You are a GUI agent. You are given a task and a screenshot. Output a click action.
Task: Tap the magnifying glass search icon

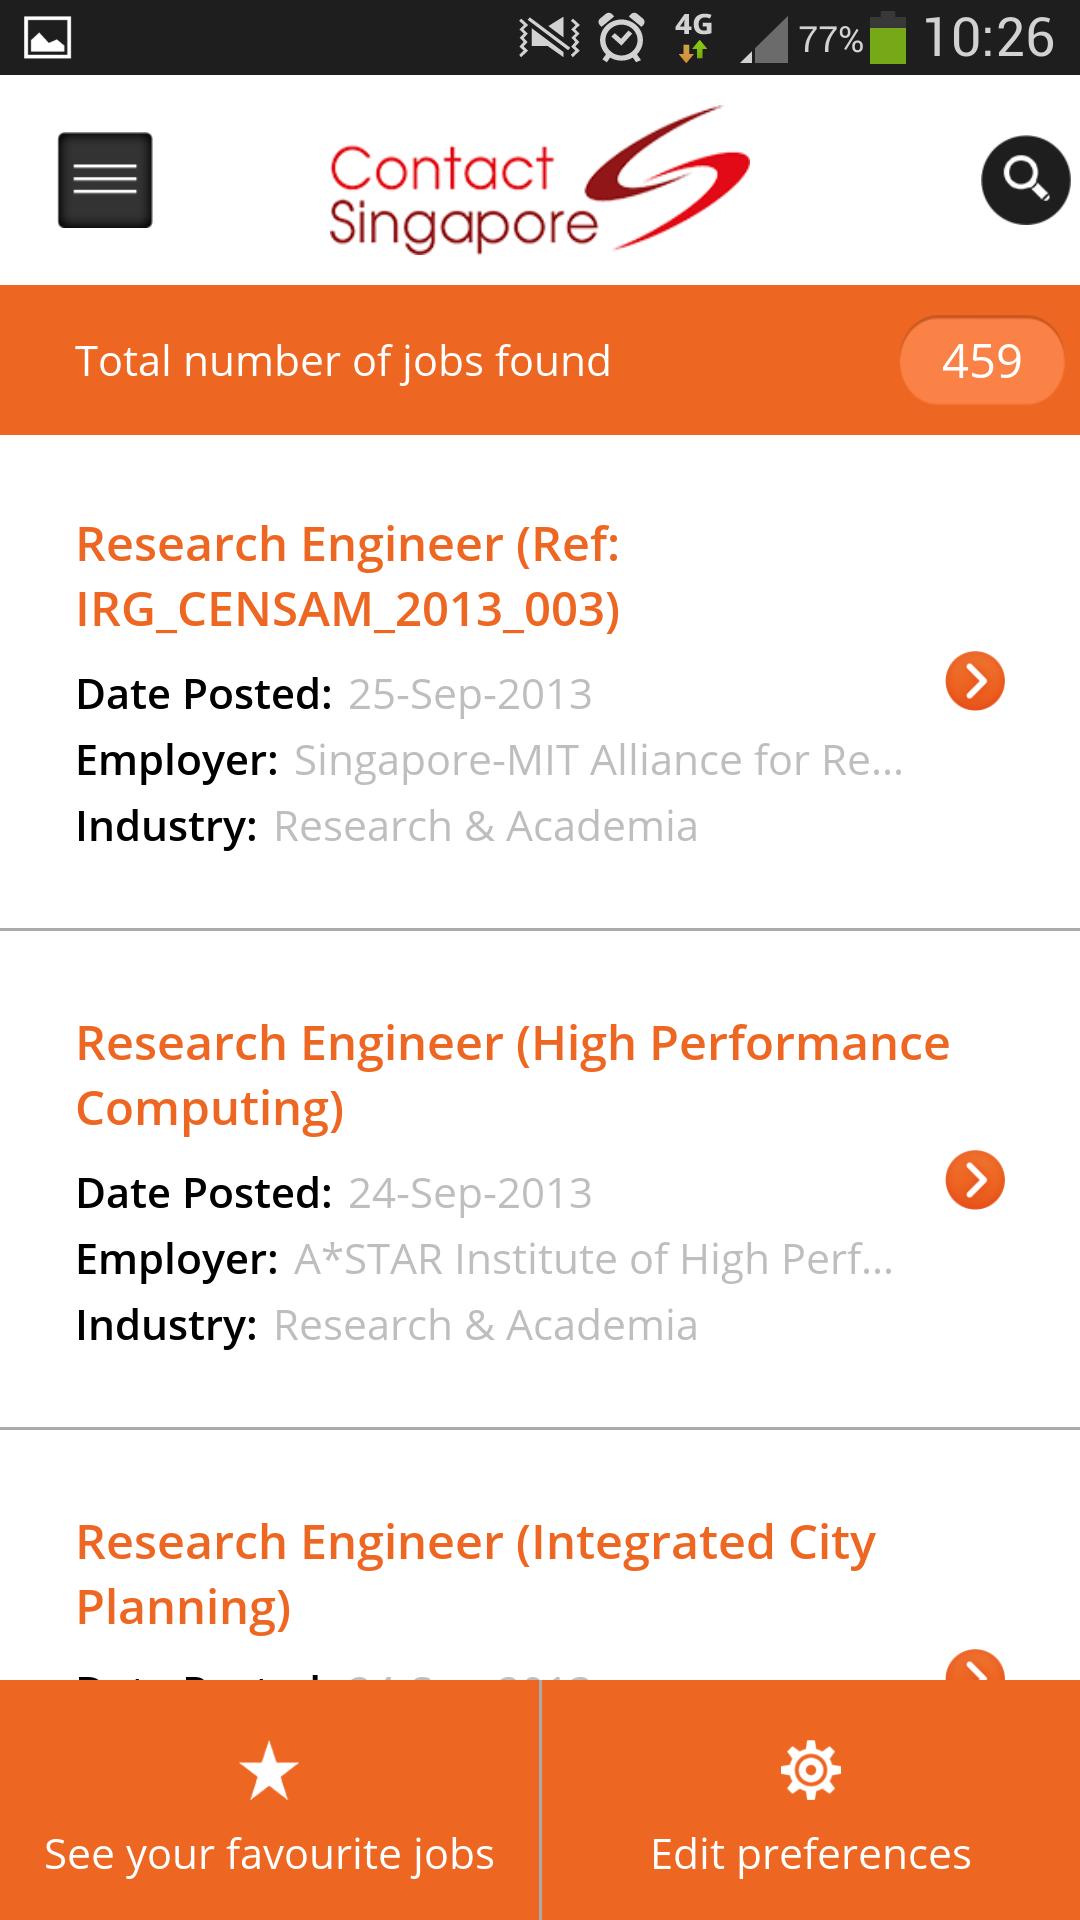point(1025,180)
